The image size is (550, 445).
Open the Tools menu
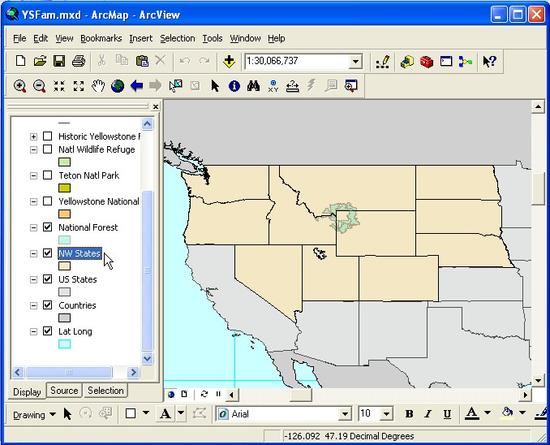(x=212, y=38)
